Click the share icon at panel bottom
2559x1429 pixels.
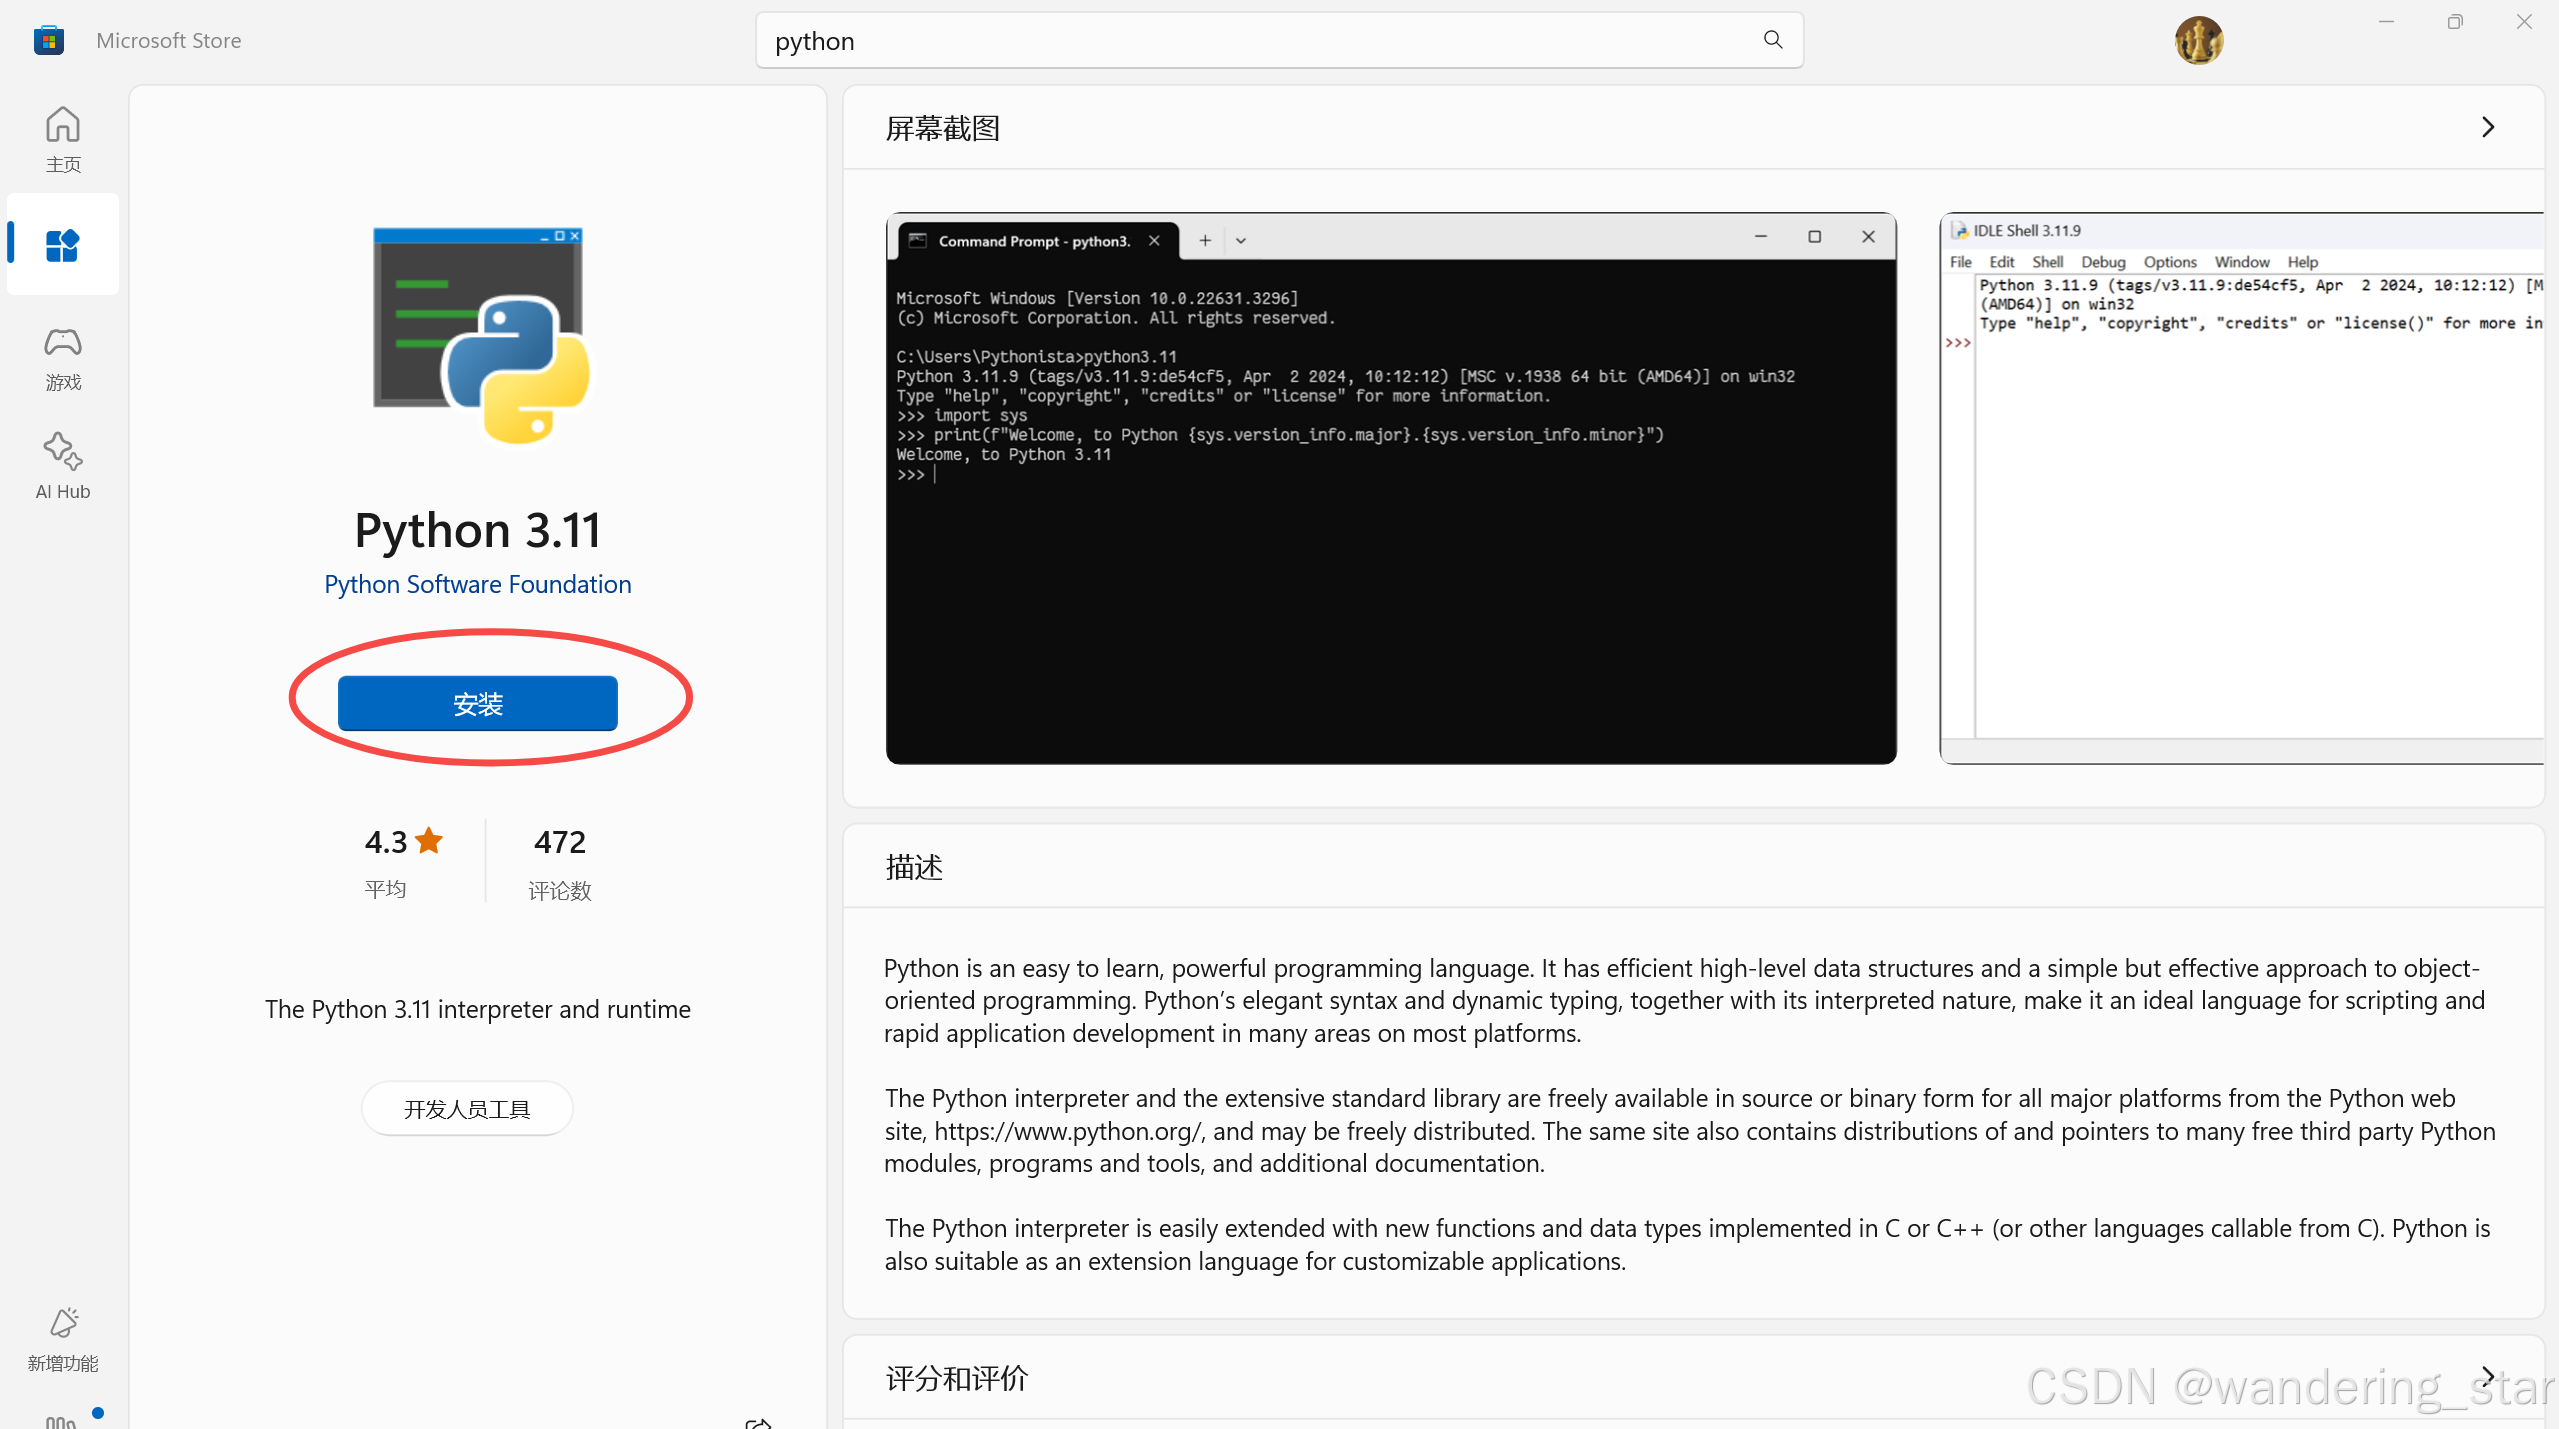click(758, 1422)
